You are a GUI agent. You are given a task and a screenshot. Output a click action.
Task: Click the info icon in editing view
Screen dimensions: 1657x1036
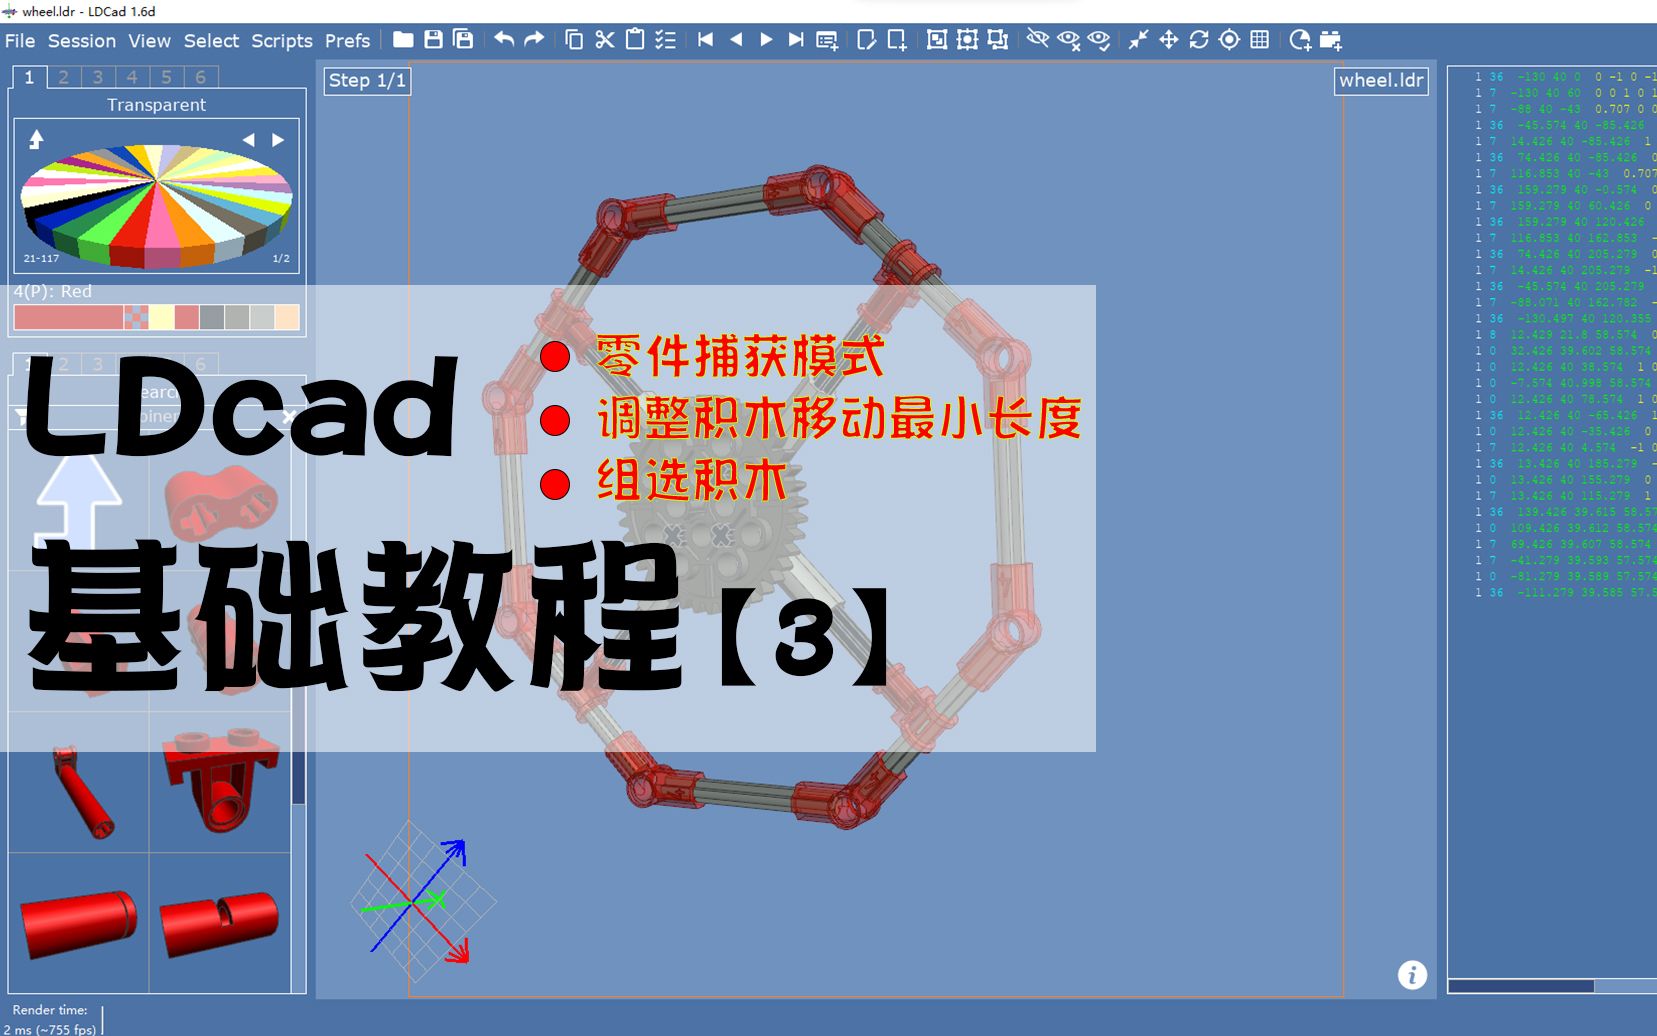pos(1412,975)
